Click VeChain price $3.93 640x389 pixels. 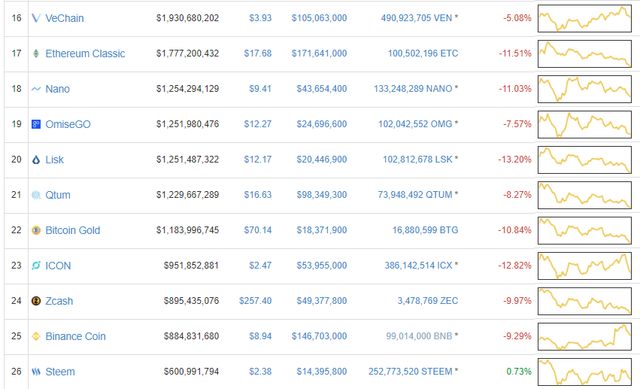(x=260, y=18)
